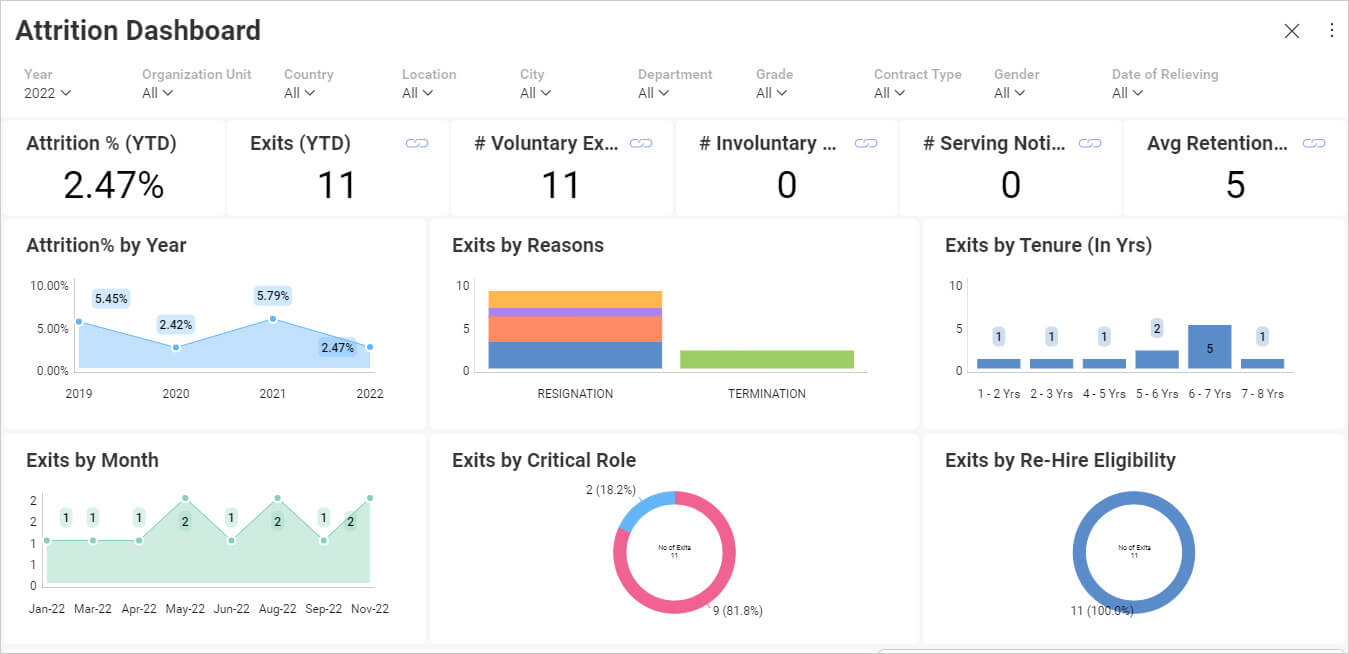1349x654 pixels.
Task: Select the Attrition % (YTD) KPI card
Action: [112, 168]
